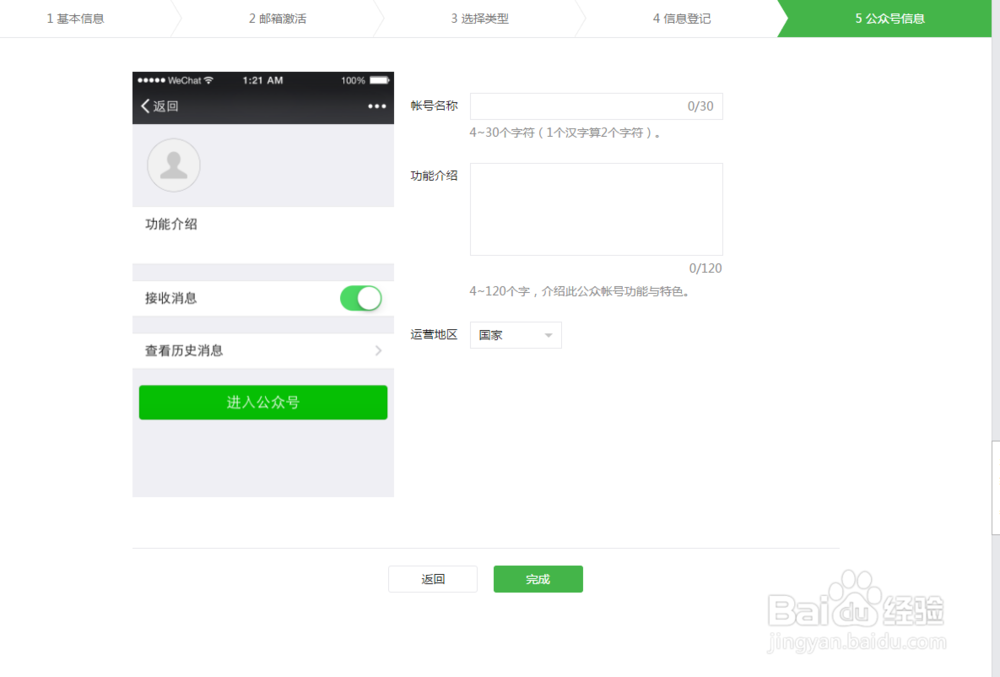Click the 返回 button at the bottom
This screenshot has width=1000, height=677.
pos(433,578)
